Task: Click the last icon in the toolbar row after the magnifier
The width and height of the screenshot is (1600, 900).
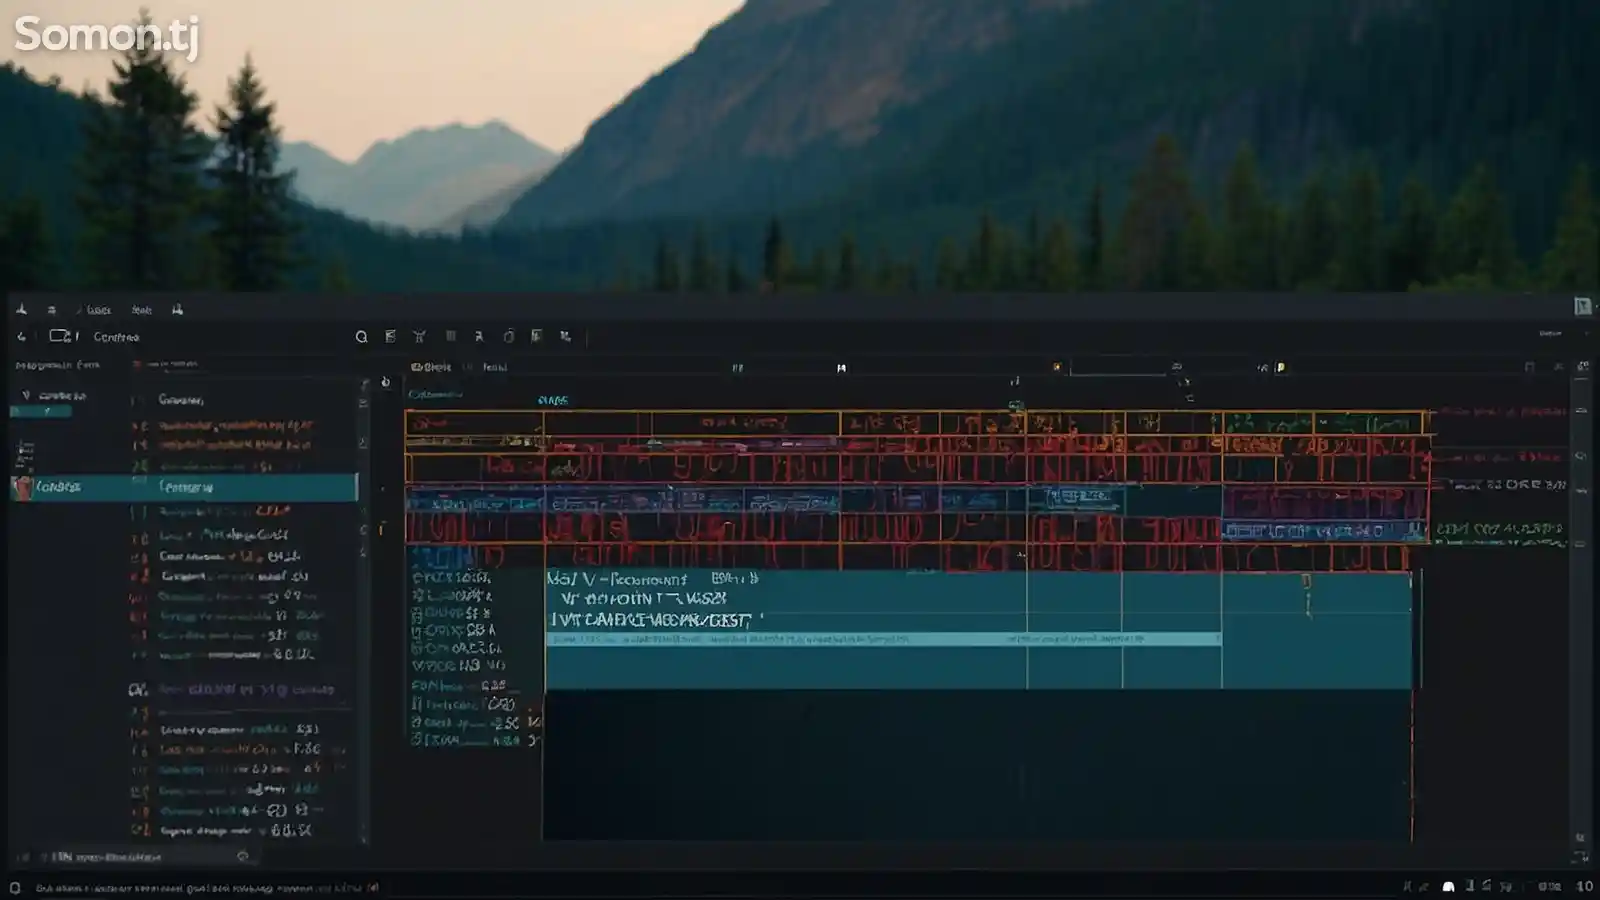Action: [566, 337]
